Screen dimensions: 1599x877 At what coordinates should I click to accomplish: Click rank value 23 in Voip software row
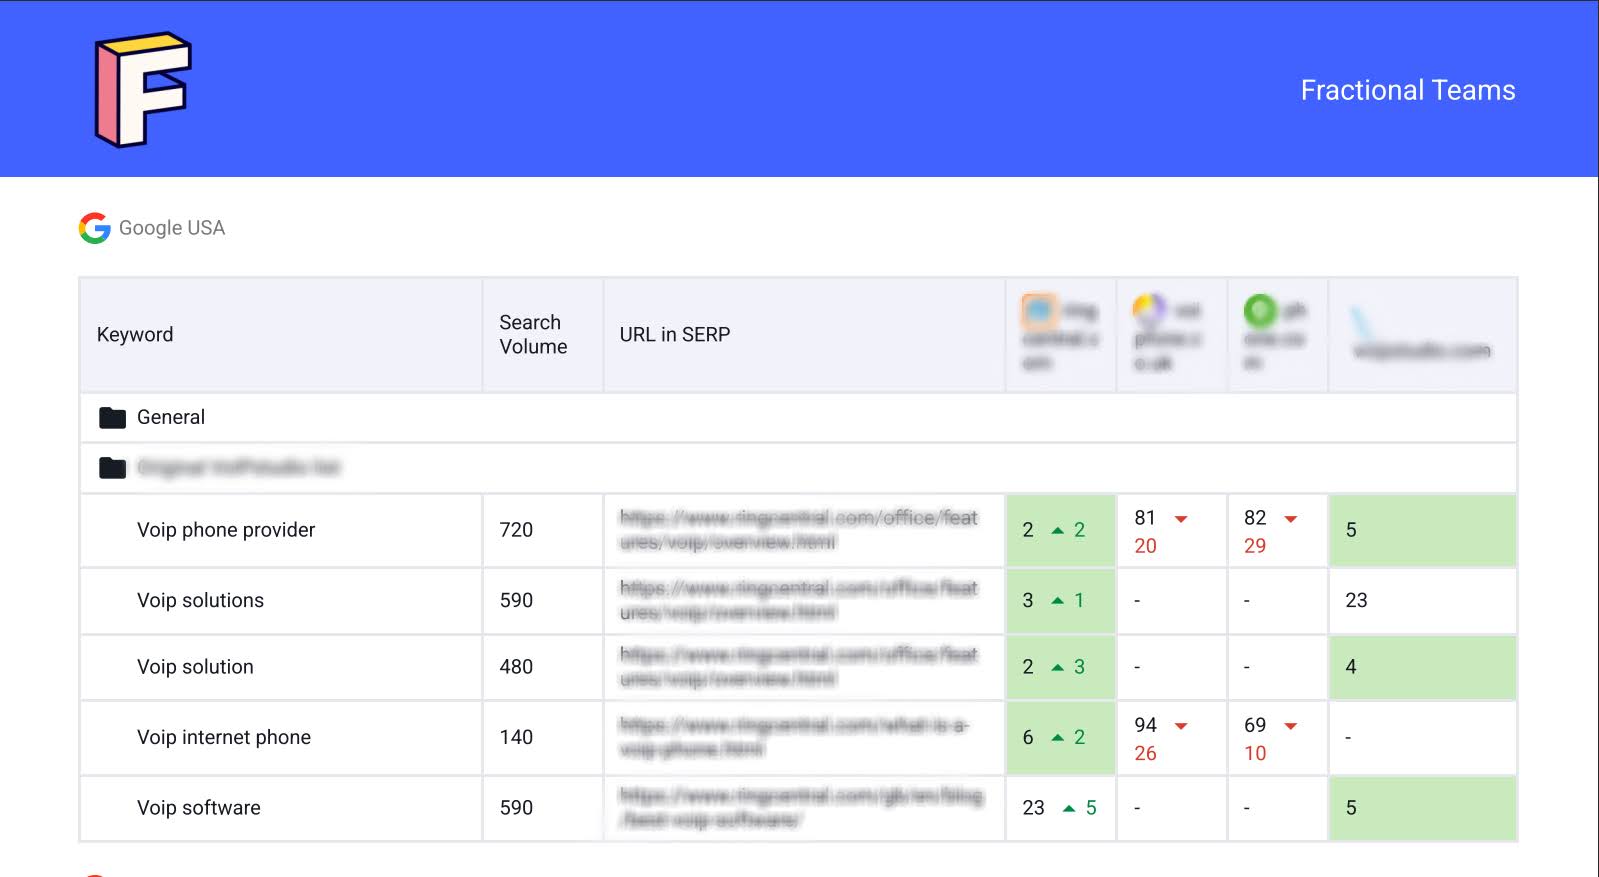1033,808
